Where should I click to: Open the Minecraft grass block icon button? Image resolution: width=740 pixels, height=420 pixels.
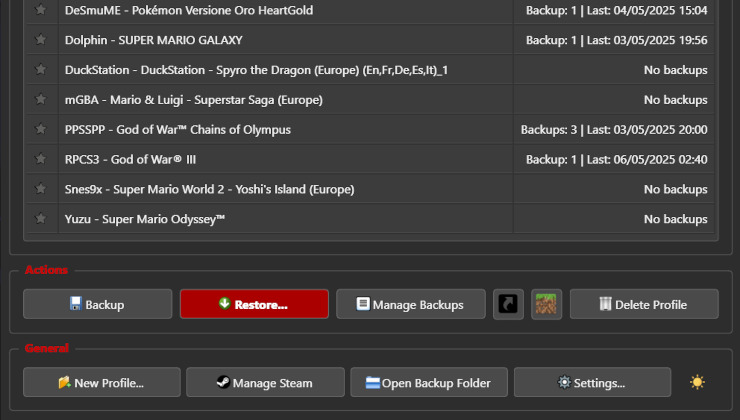pos(546,304)
